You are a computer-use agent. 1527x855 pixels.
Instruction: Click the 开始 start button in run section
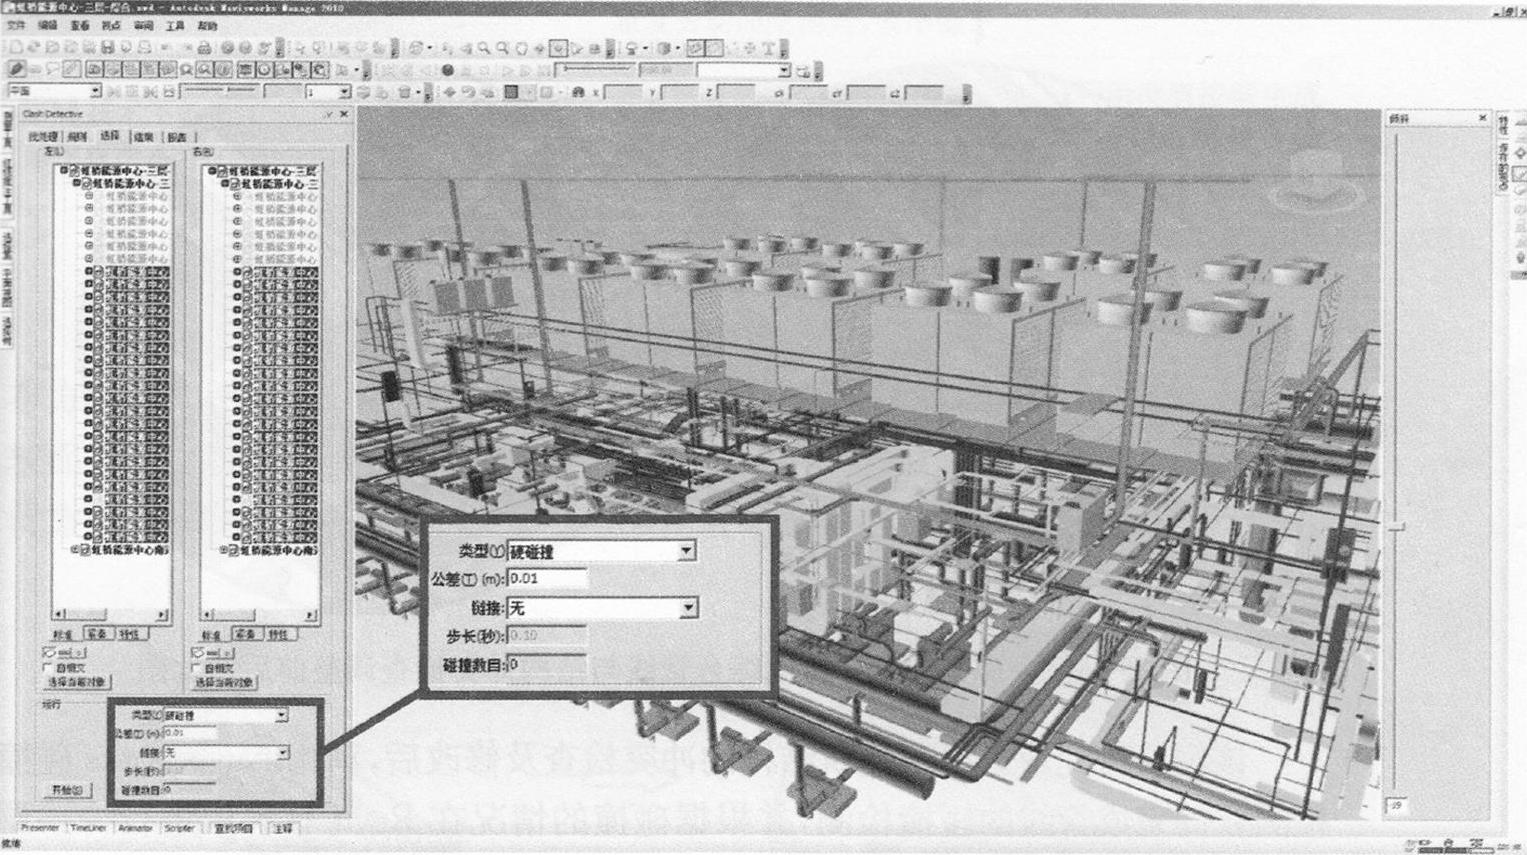tap(68, 790)
